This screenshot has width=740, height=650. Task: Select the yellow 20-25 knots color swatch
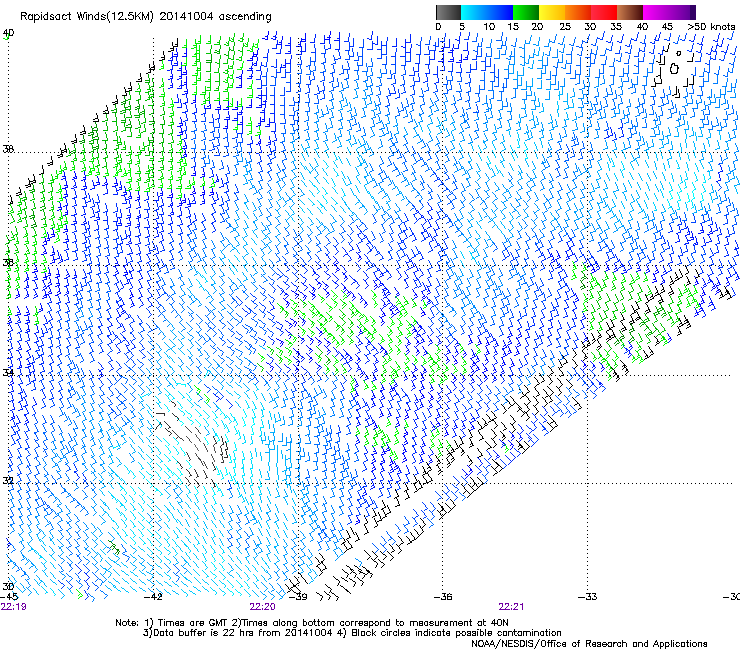552,12
